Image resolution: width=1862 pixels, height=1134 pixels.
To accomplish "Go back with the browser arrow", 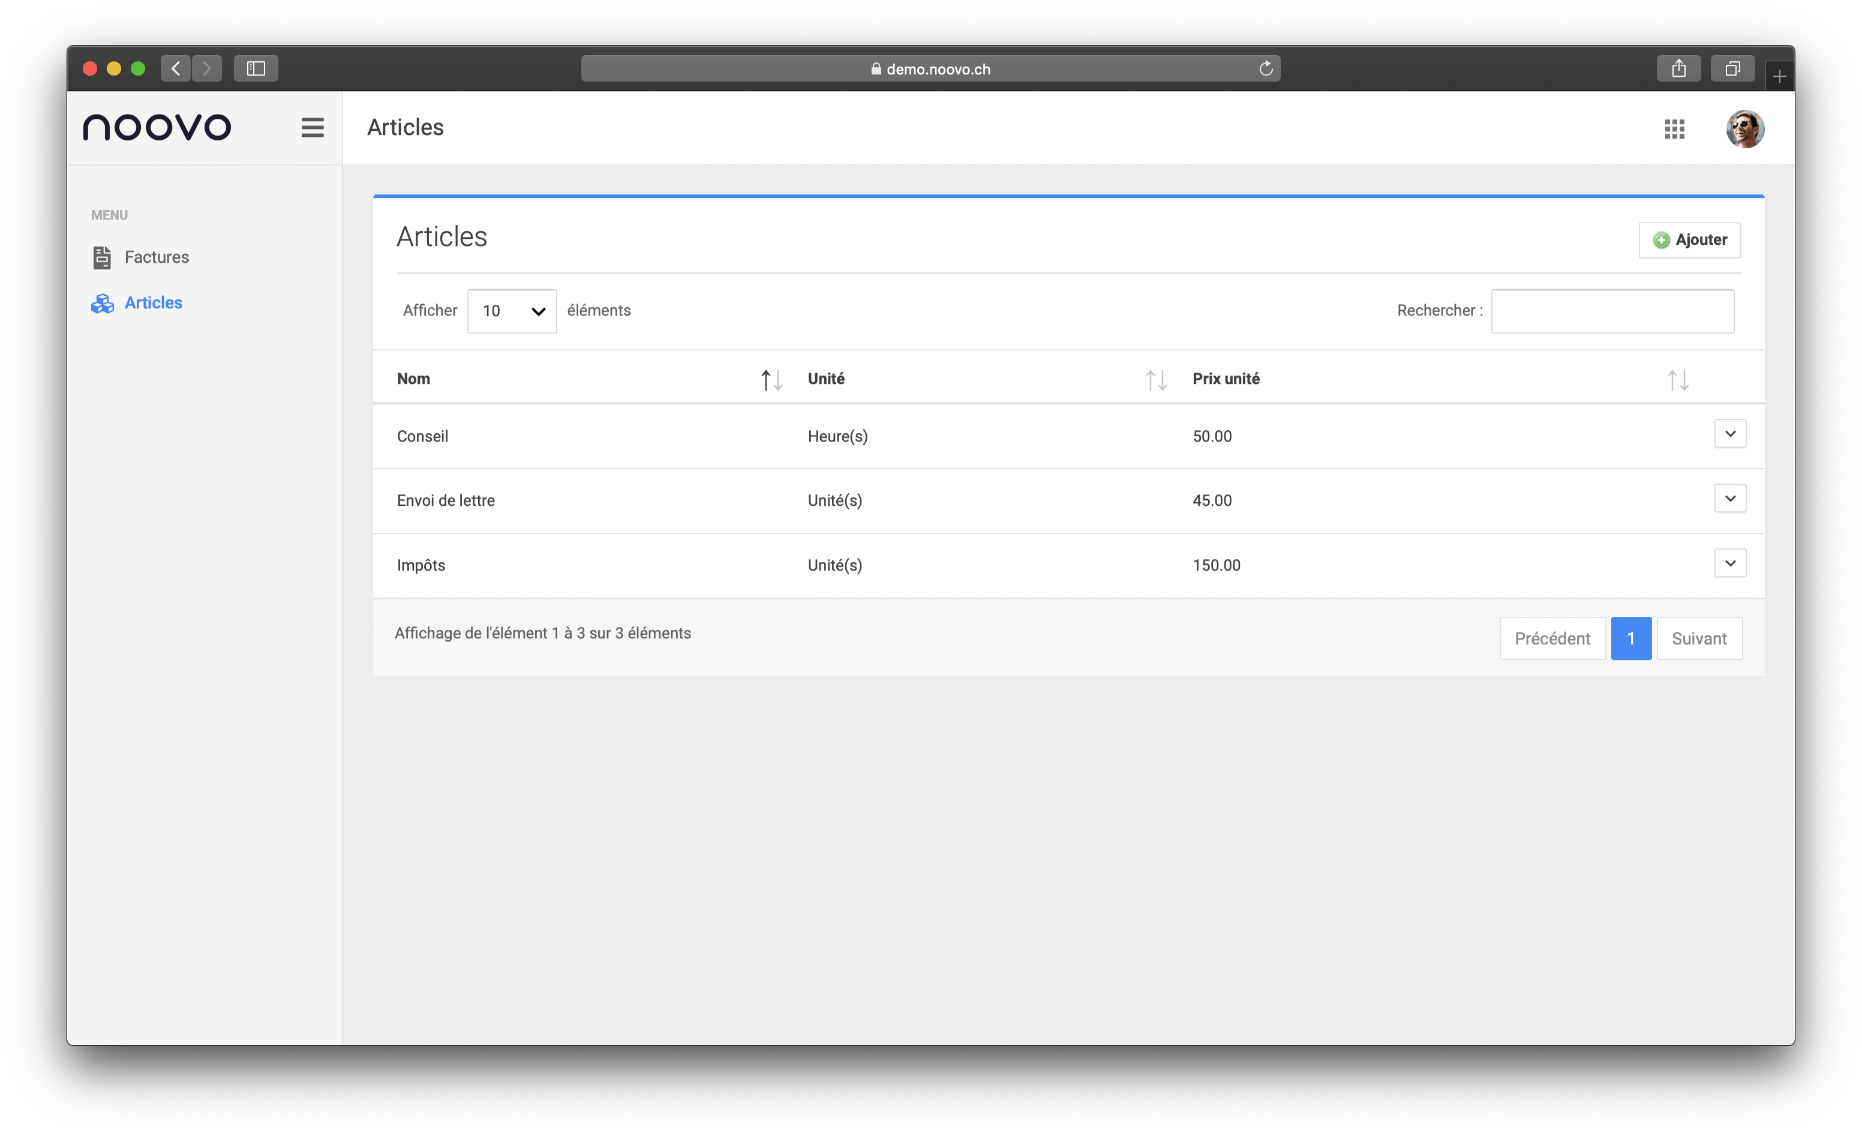I will coord(176,69).
